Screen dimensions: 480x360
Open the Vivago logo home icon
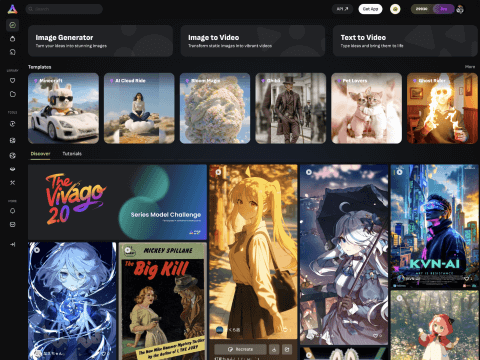point(12,9)
